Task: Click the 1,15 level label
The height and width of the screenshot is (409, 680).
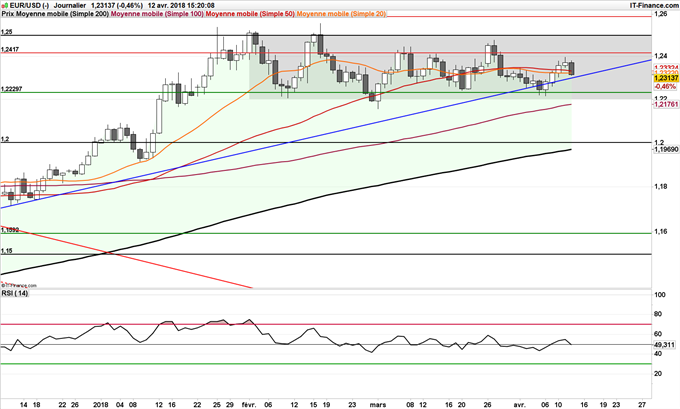Action: tap(7, 251)
